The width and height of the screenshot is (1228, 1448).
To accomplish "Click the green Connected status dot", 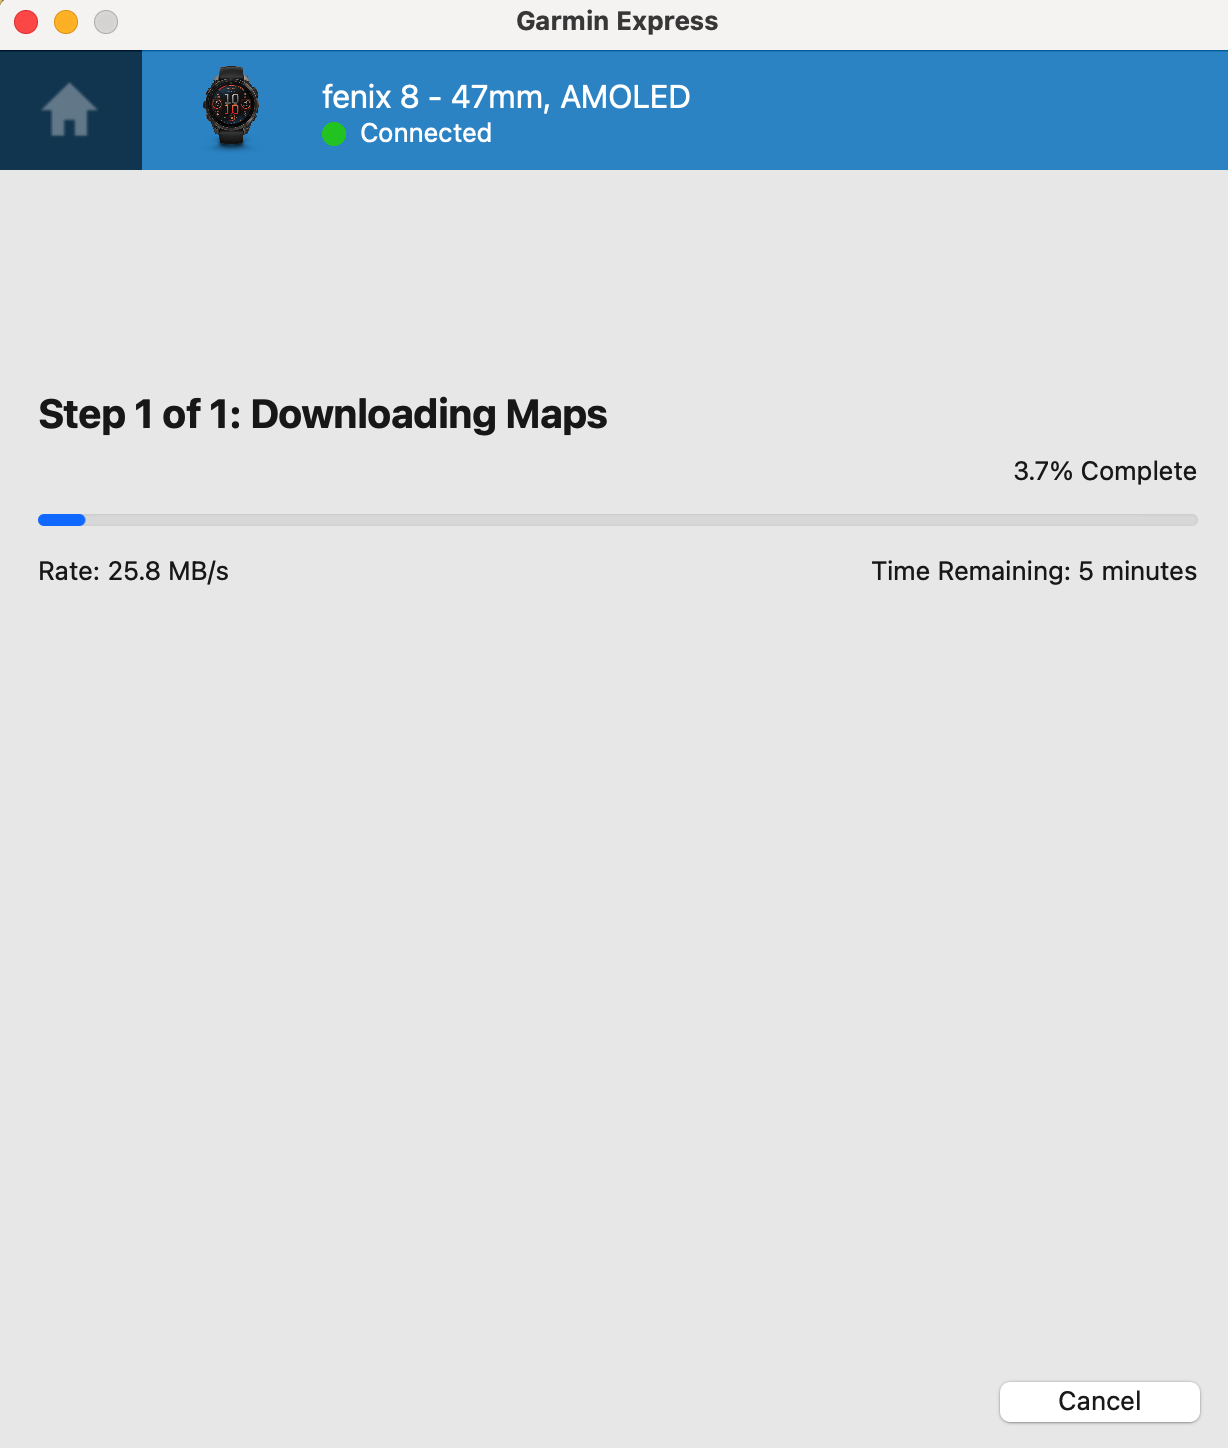I will (x=334, y=134).
